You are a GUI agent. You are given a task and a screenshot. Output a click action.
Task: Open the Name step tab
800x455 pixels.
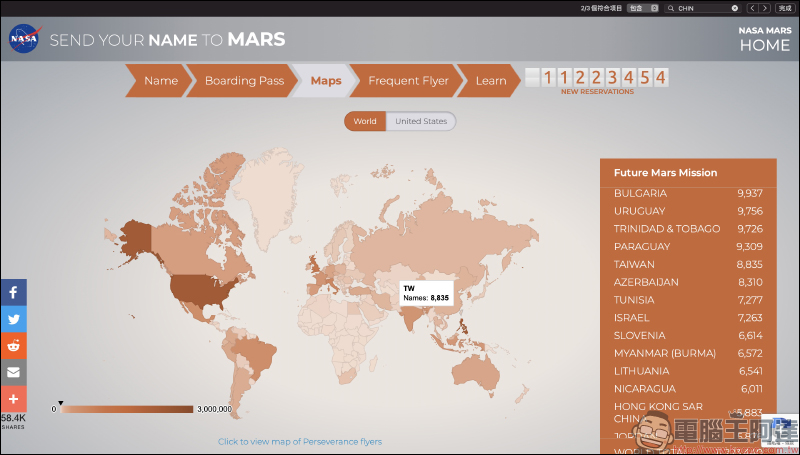pos(159,81)
